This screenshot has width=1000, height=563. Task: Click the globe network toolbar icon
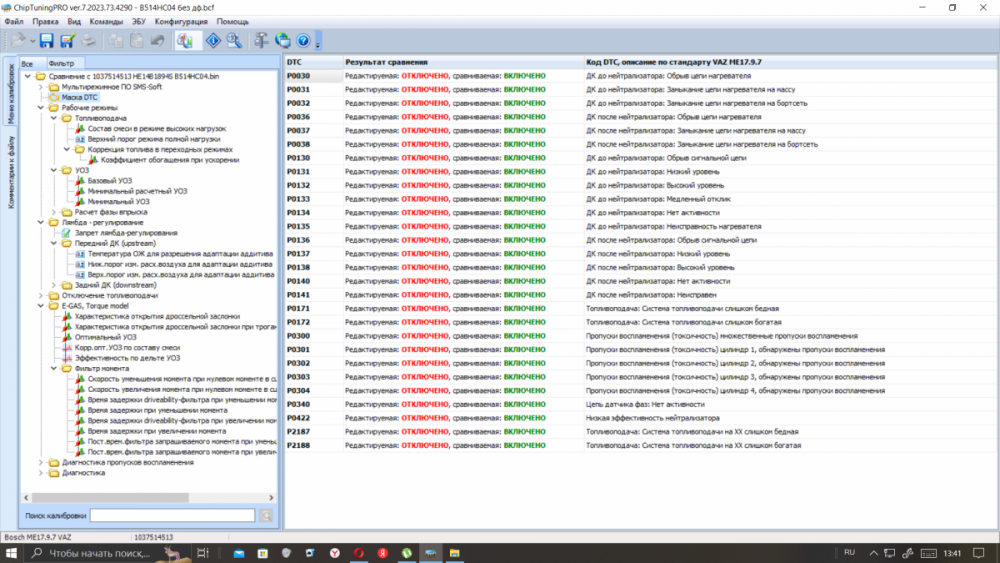pyautogui.click(x=282, y=41)
